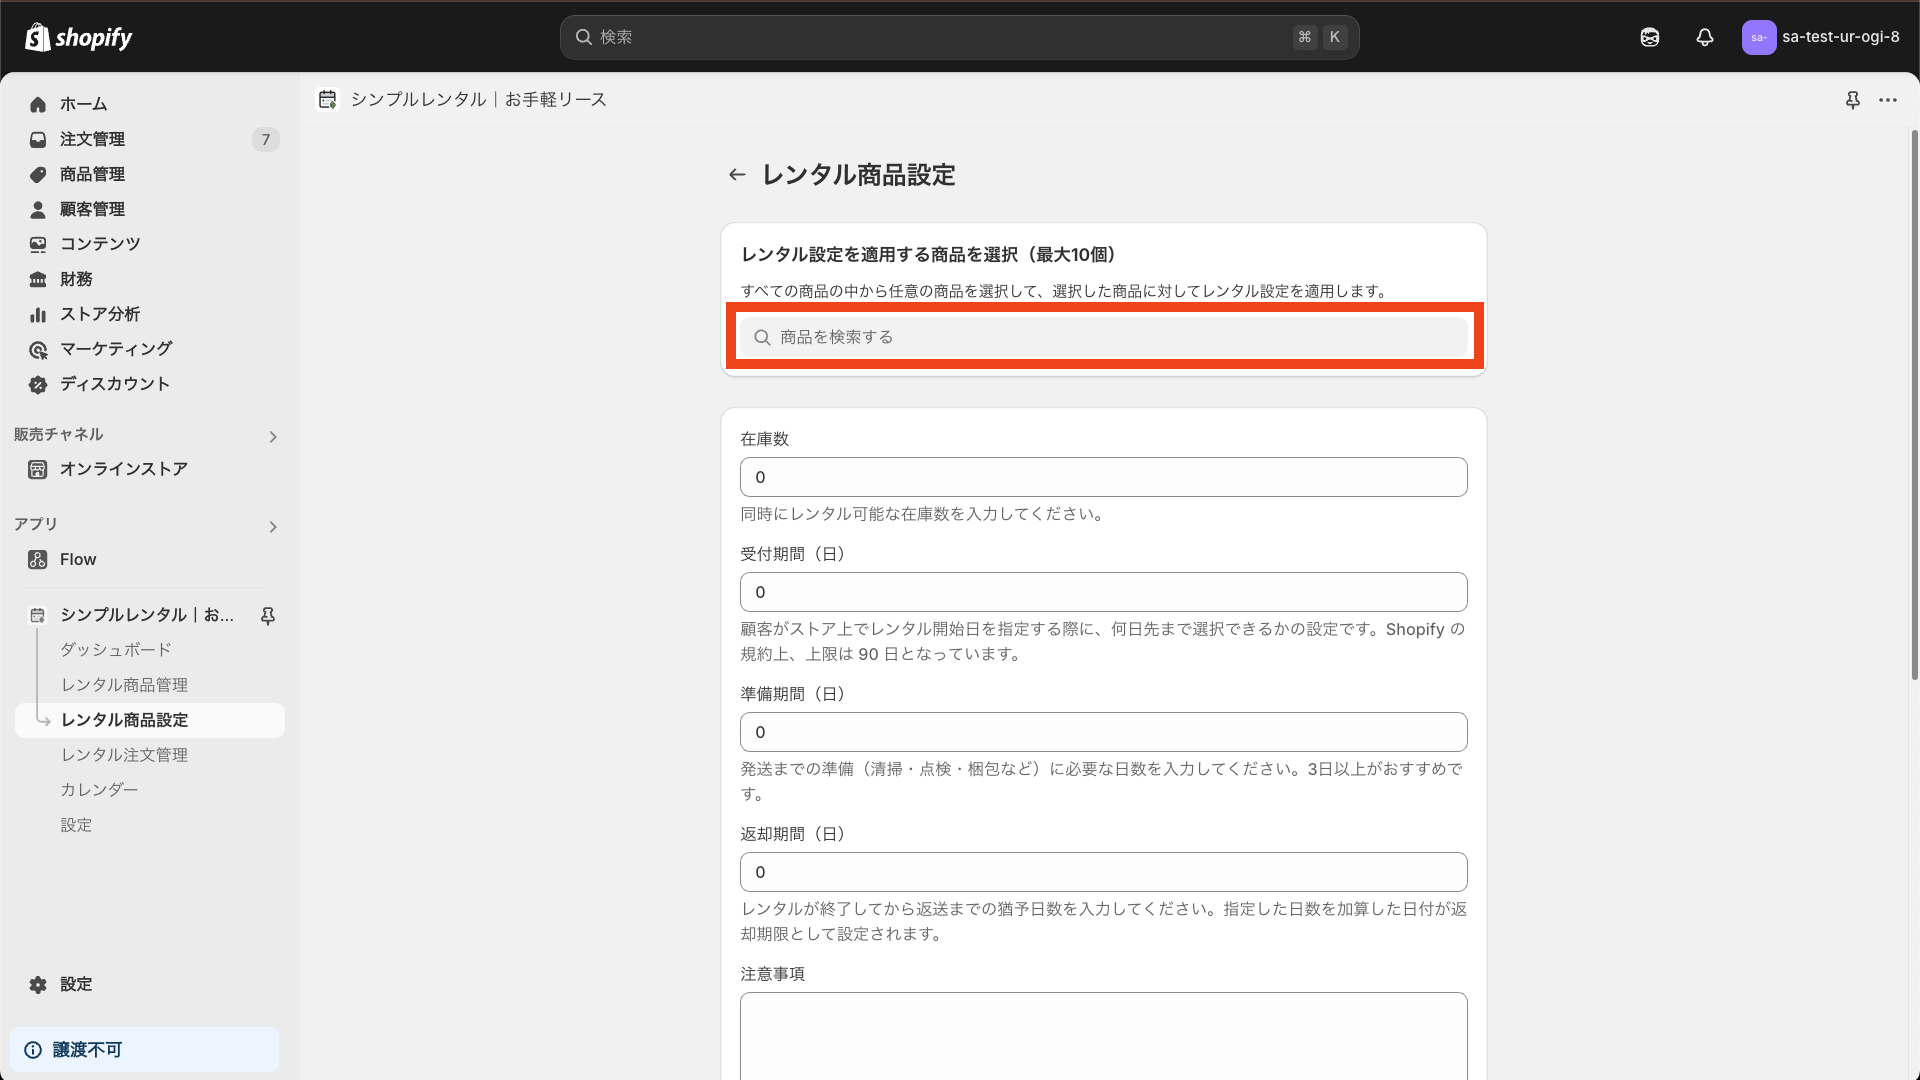Expand the 販売チャネル section chevron
The image size is (1920, 1080).
(x=272, y=436)
